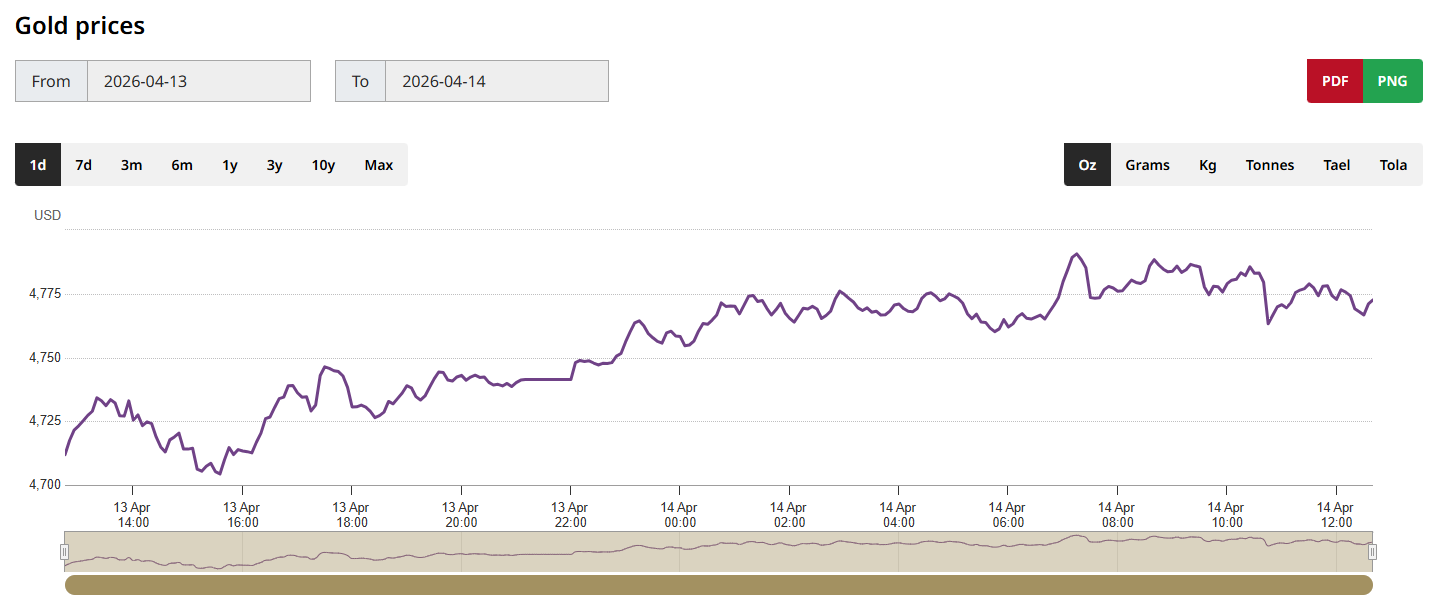Switch to the 7d time range
Viewport: 1443px width, 608px height.
tap(84, 165)
